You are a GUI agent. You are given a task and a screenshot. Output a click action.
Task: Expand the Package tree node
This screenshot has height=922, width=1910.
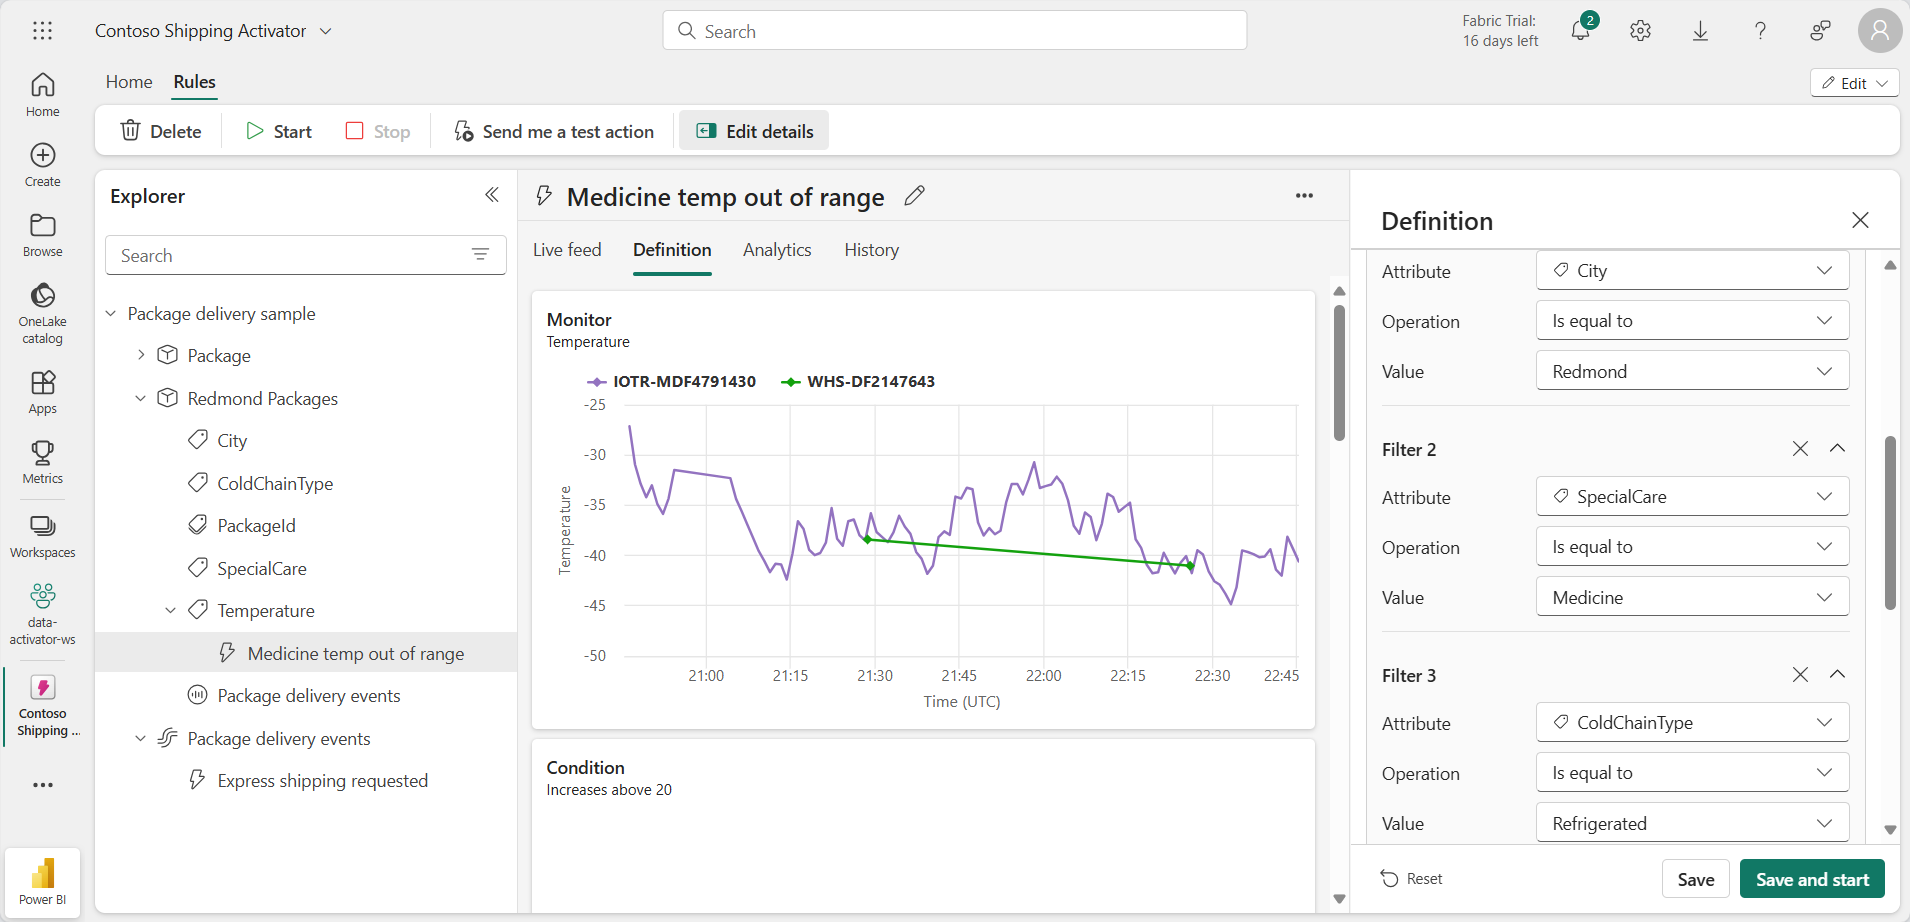tap(141, 355)
